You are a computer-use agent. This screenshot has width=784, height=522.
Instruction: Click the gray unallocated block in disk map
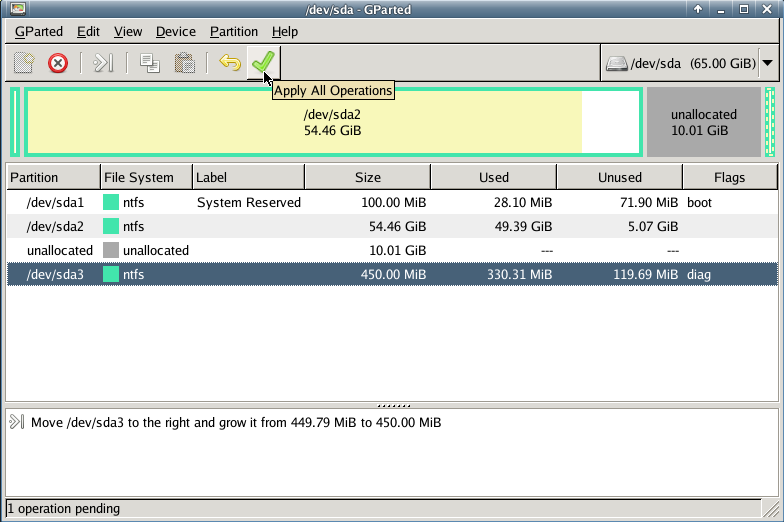[x=703, y=122]
